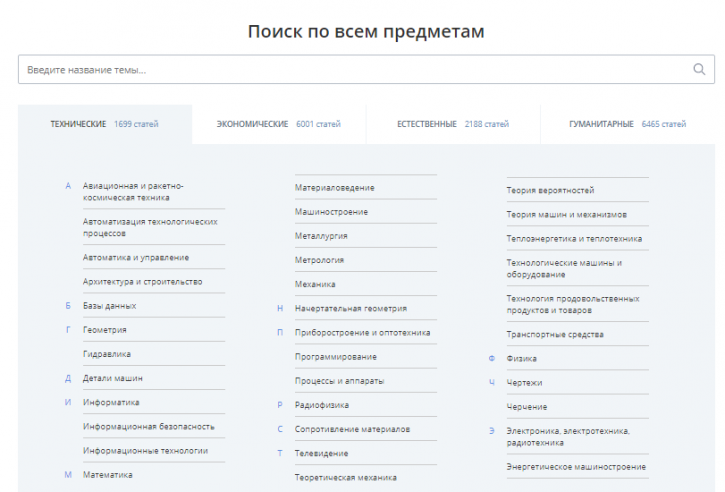725x492 pixels.
Task: Select Начертательная геометрия
Action: click(x=351, y=308)
